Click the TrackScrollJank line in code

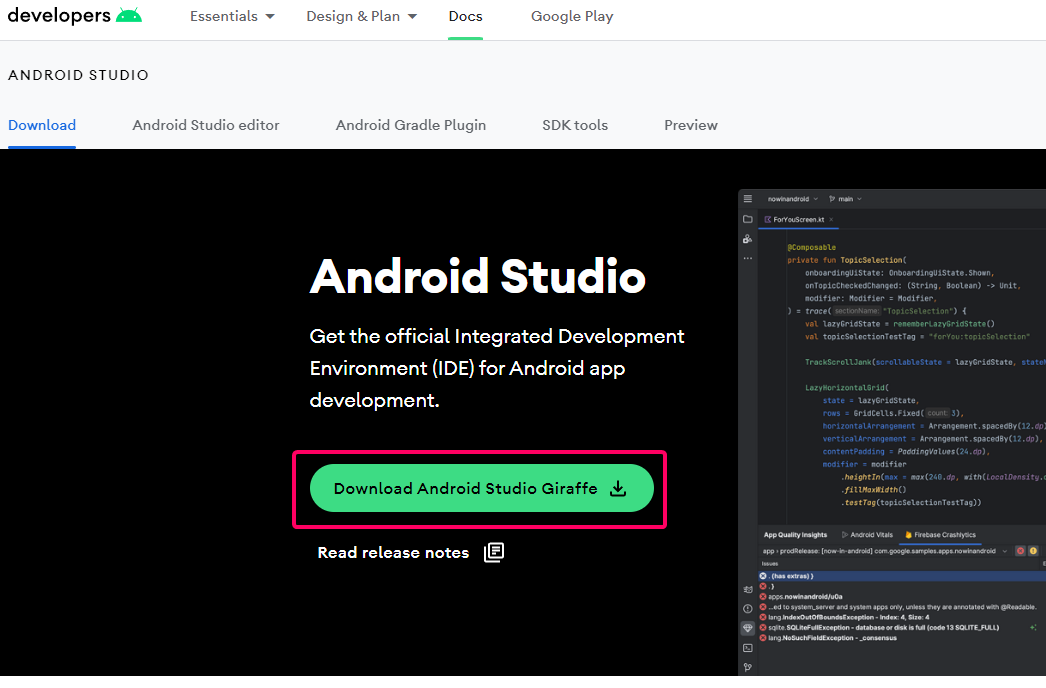click(x=925, y=362)
